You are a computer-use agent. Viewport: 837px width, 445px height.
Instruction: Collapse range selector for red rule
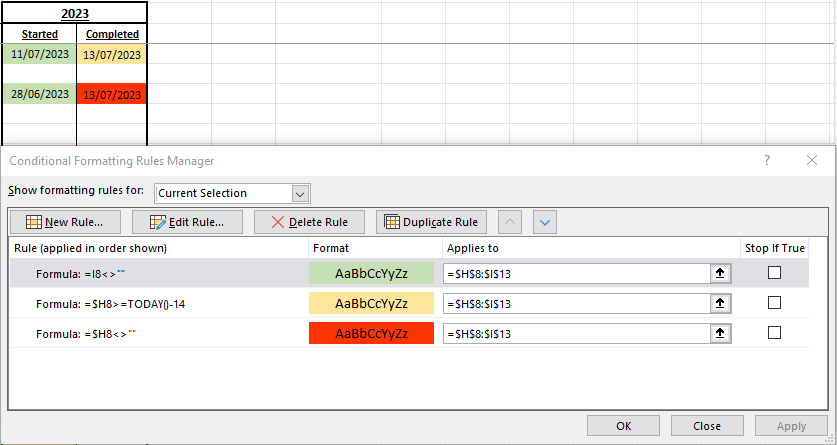click(x=720, y=333)
